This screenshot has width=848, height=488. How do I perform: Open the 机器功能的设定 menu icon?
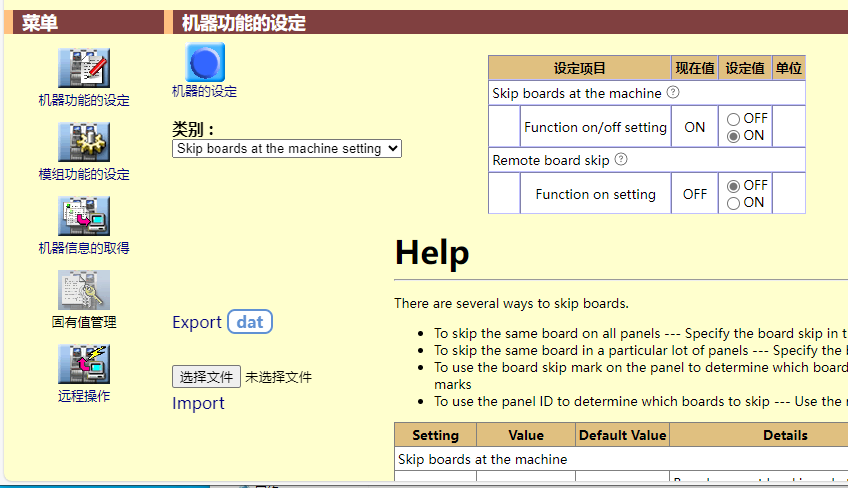click(84, 68)
